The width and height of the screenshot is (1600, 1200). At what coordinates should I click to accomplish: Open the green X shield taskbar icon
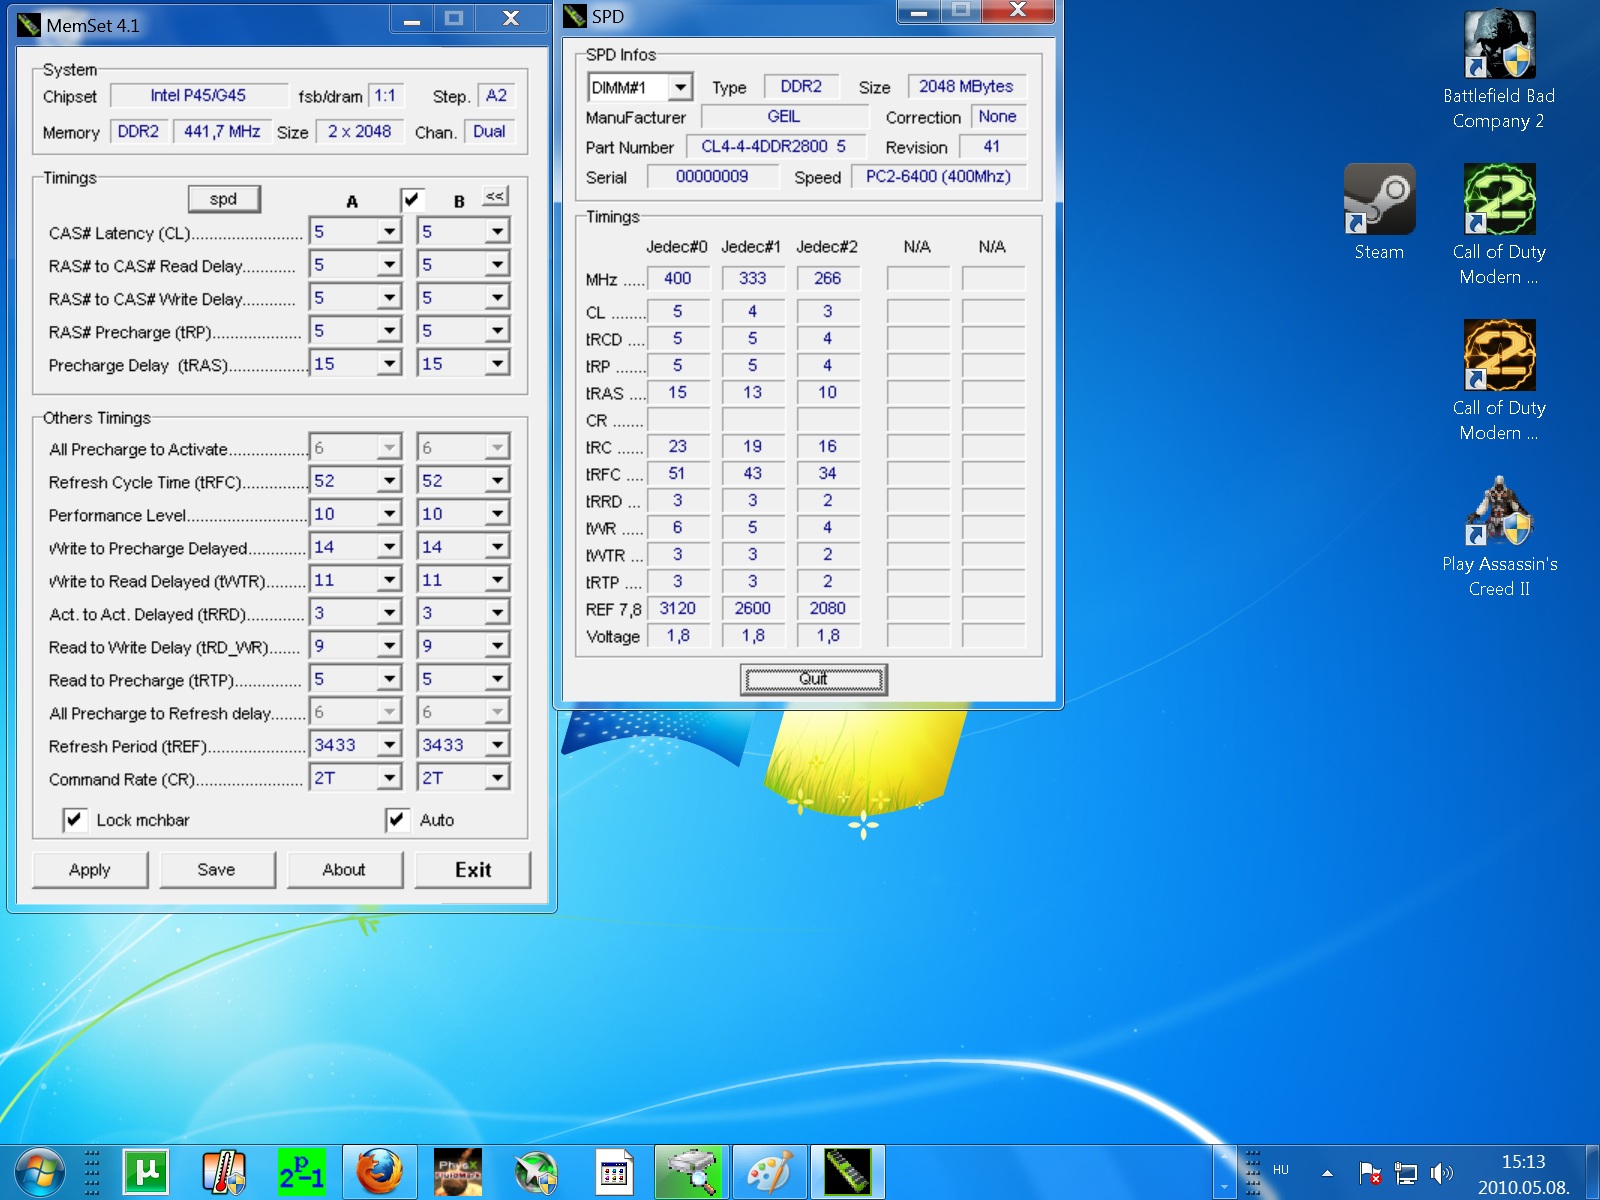536,1172
